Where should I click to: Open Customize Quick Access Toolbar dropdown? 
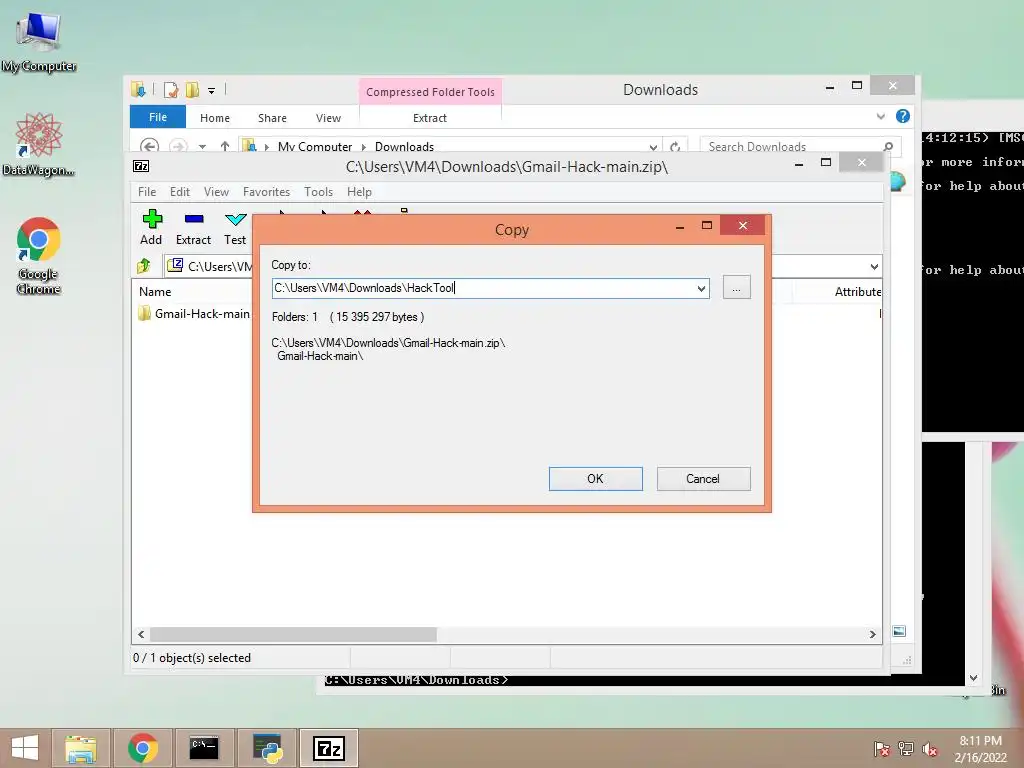[212, 90]
